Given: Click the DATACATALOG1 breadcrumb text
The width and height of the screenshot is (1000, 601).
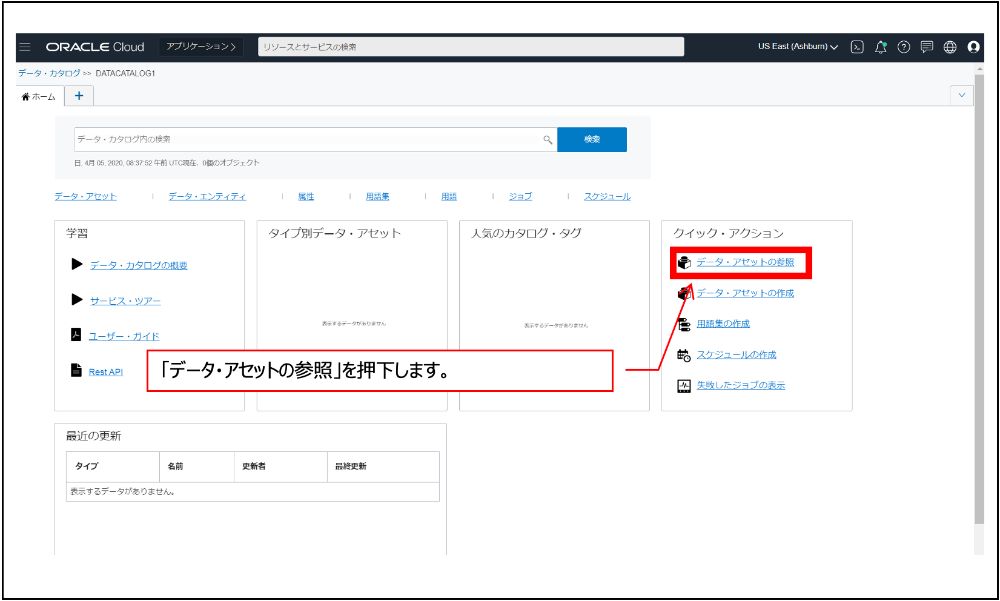Looking at the screenshot, I should [x=126, y=73].
